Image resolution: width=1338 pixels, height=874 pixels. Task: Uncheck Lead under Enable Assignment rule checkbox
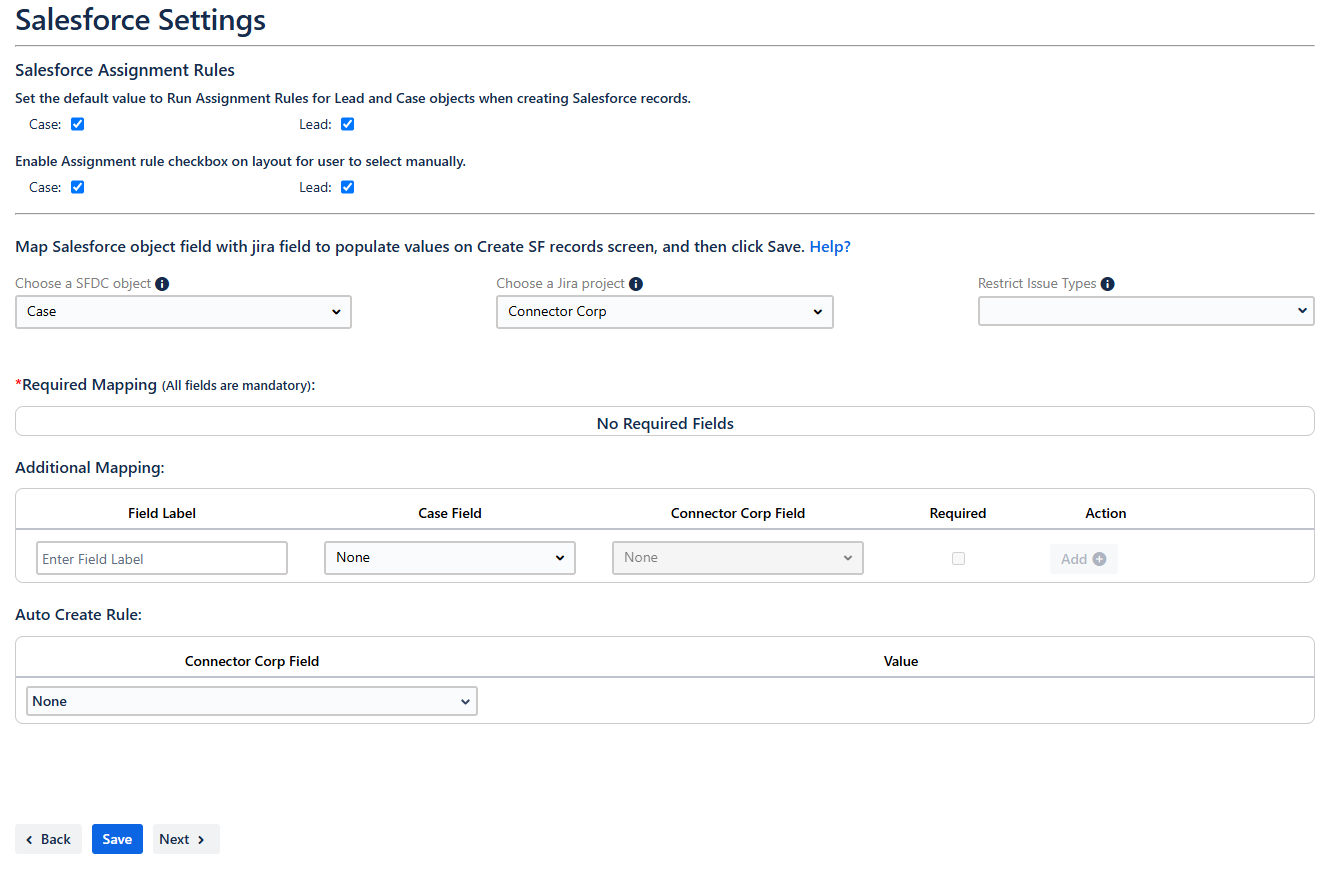pos(347,187)
